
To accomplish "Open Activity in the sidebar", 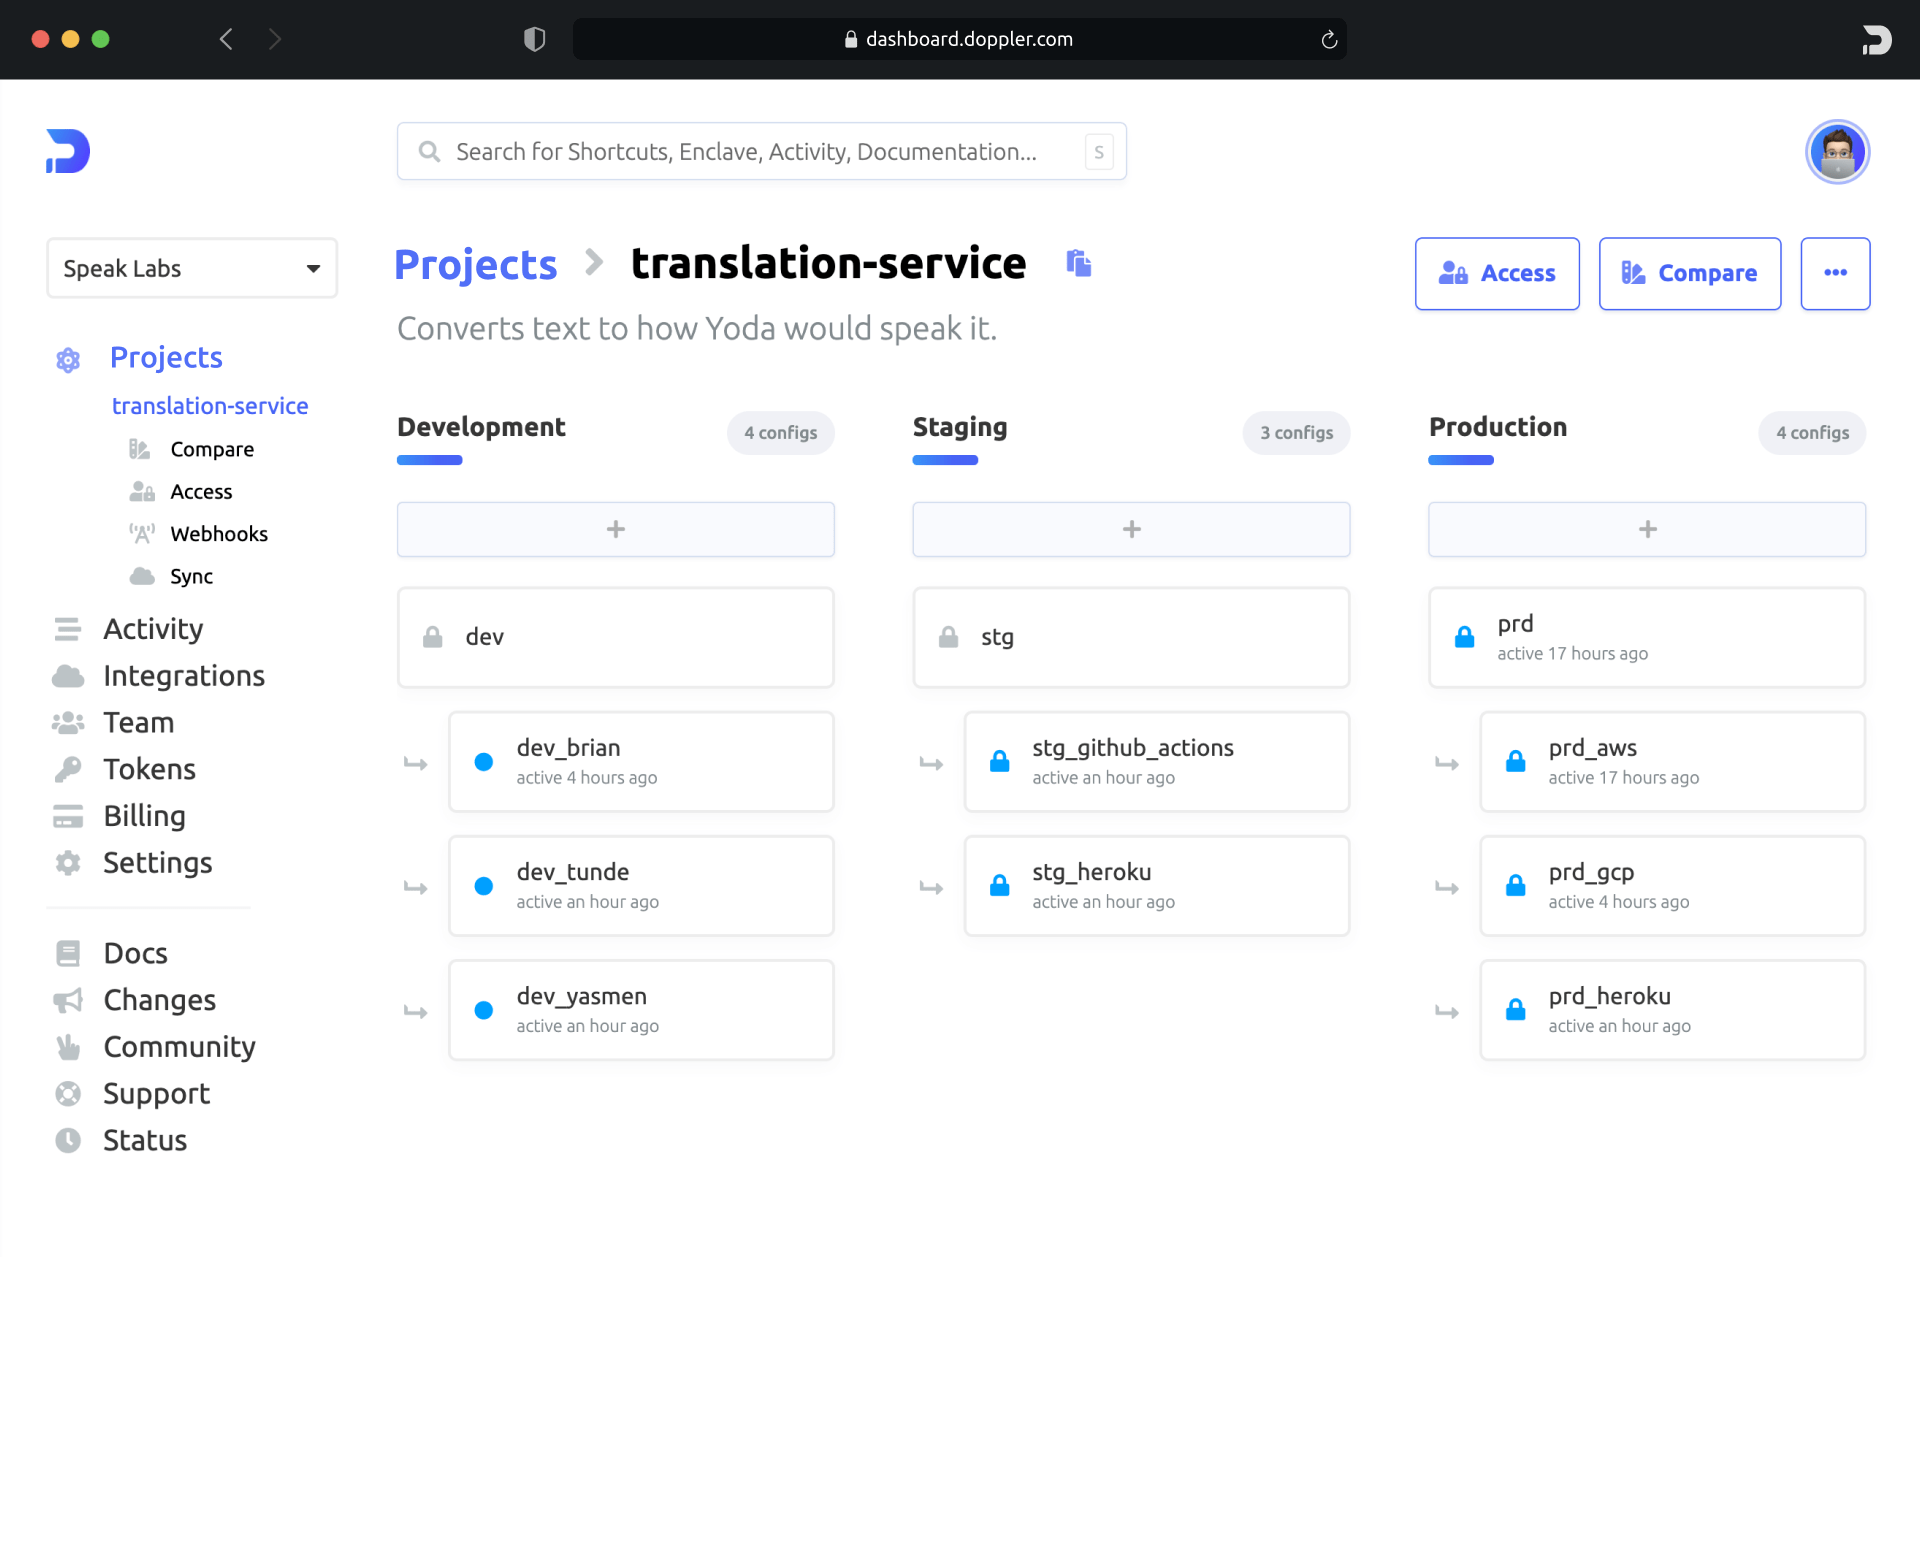I will [x=153, y=628].
